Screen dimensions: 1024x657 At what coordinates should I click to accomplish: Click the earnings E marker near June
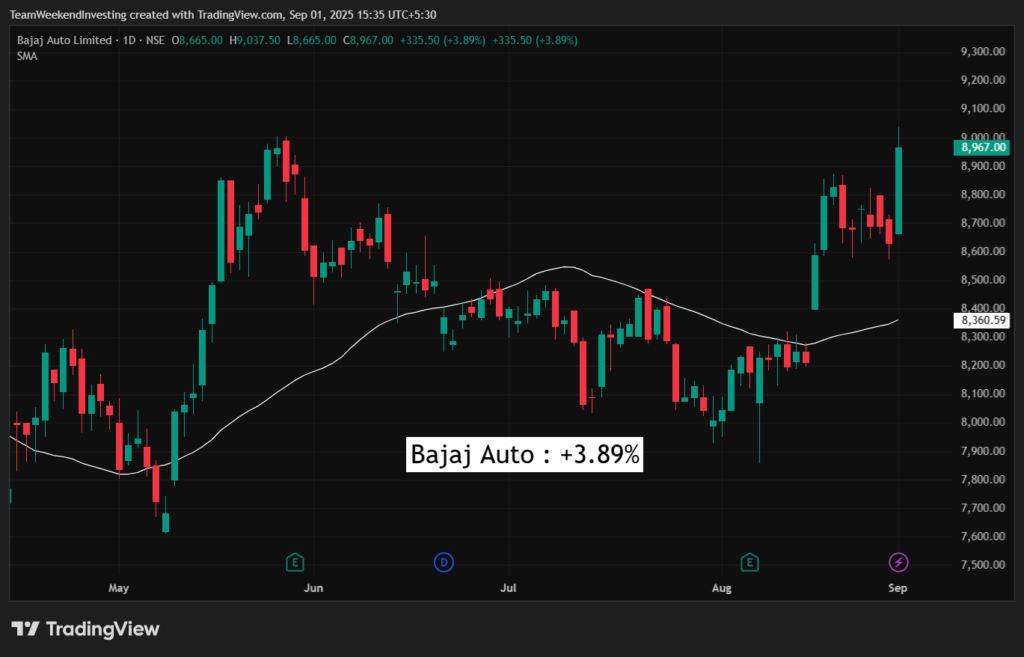pos(295,562)
